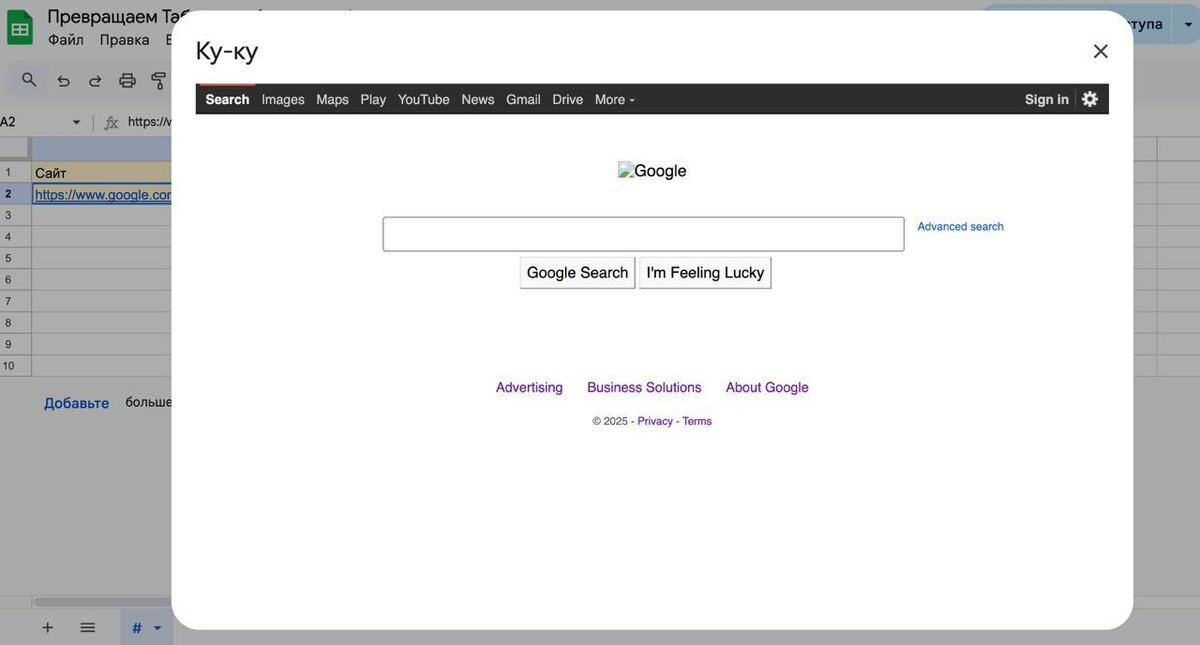Screen dimensions: 1200x645
Task: Click the I'm Feeling Lucky button
Action: pos(705,272)
